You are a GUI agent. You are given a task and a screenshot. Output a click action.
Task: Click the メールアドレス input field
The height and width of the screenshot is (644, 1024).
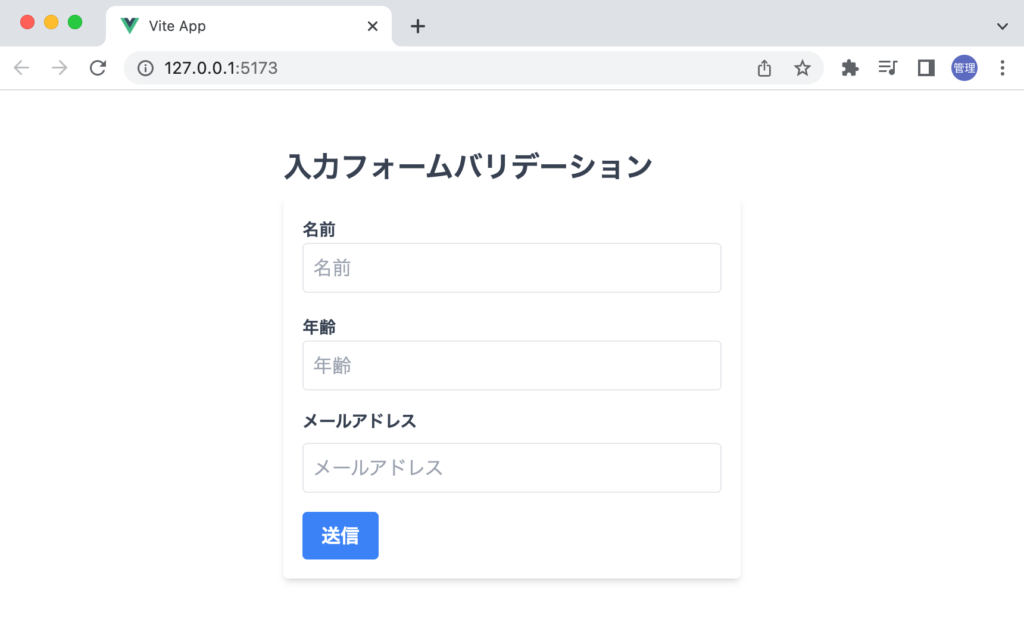(x=511, y=467)
